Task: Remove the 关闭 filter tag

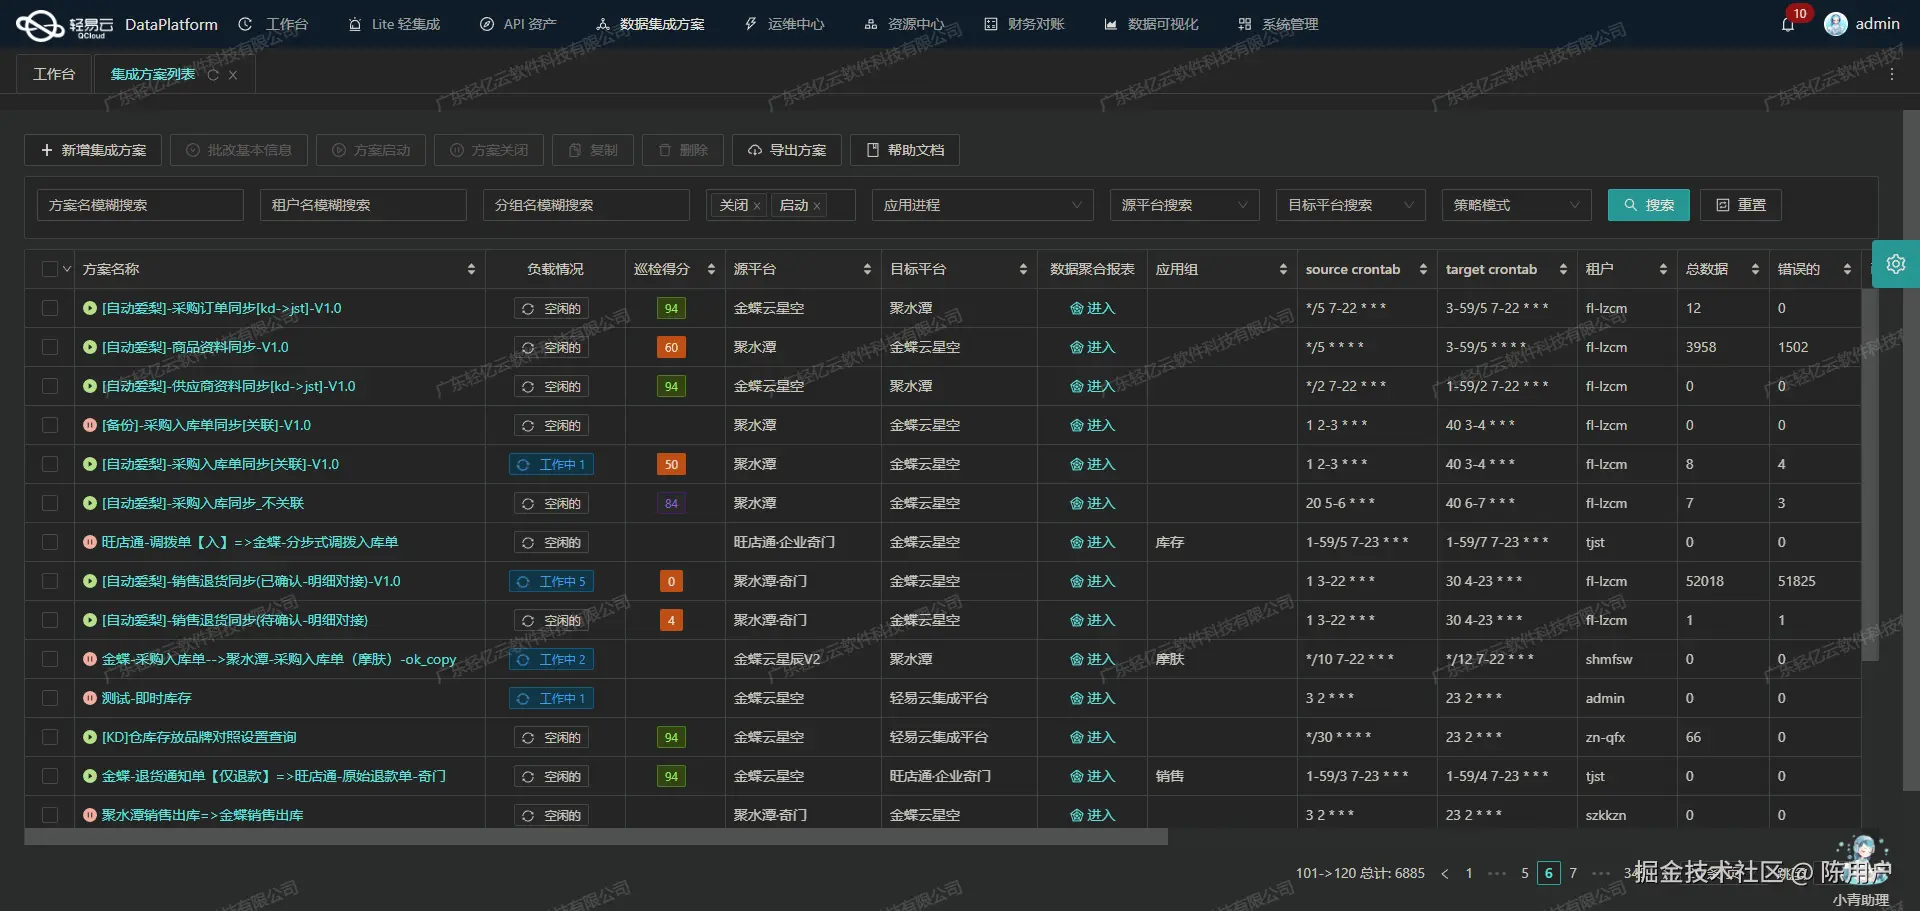Action: tap(757, 206)
